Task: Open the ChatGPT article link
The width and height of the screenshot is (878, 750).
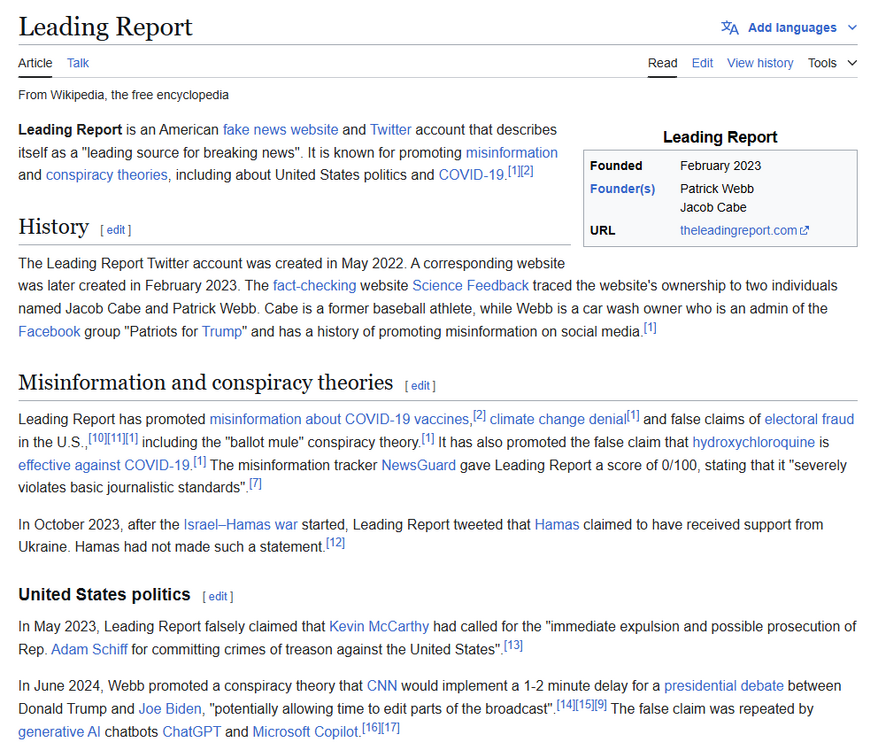Action: point(192,731)
